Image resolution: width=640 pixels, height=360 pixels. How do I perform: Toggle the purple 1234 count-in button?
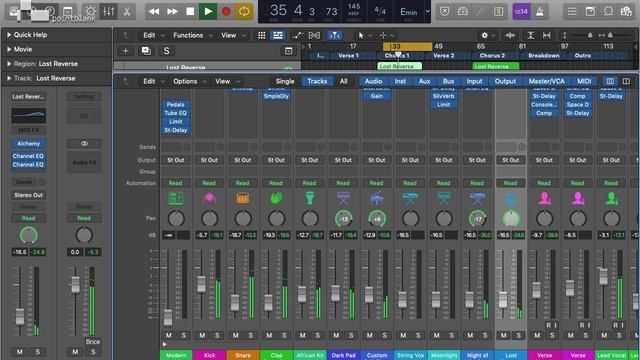pos(521,11)
